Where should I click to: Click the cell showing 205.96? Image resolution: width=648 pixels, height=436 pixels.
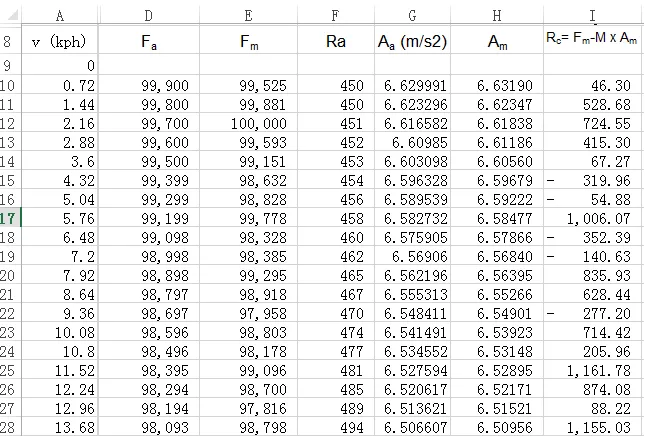pos(593,351)
